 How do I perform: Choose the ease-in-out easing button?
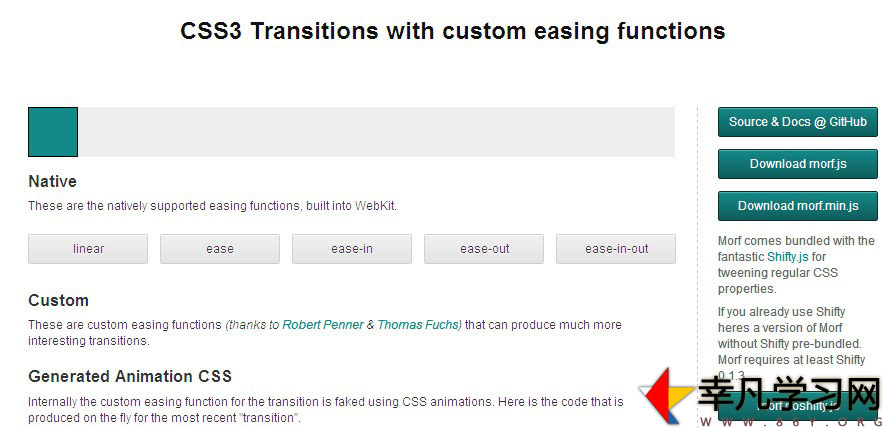[616, 249]
